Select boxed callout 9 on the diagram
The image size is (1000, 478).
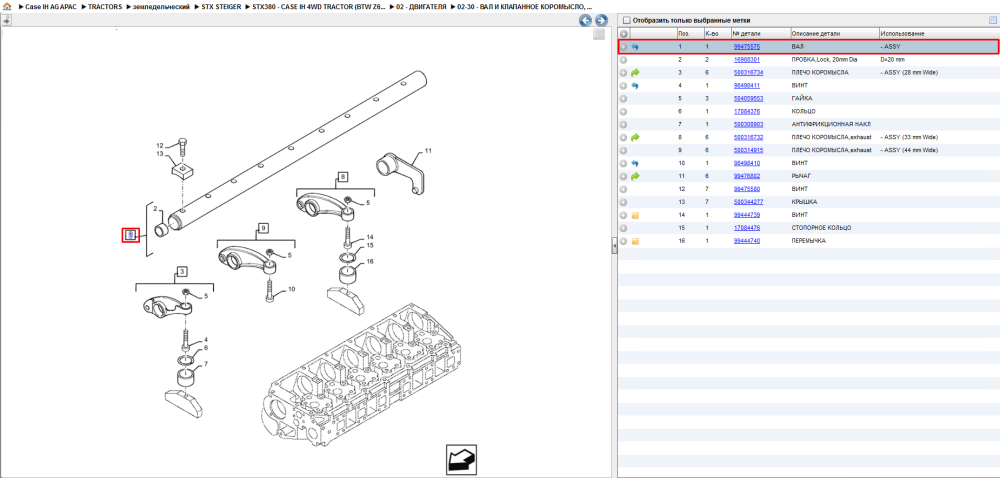[x=261, y=228]
